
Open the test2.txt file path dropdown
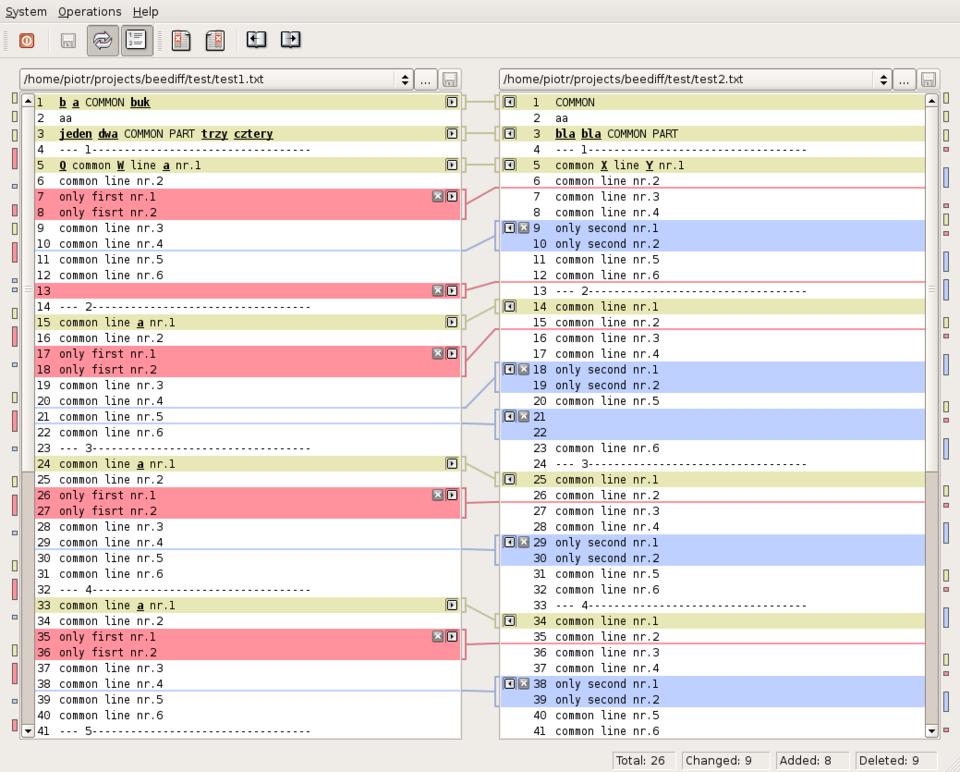pyautogui.click(x=883, y=79)
